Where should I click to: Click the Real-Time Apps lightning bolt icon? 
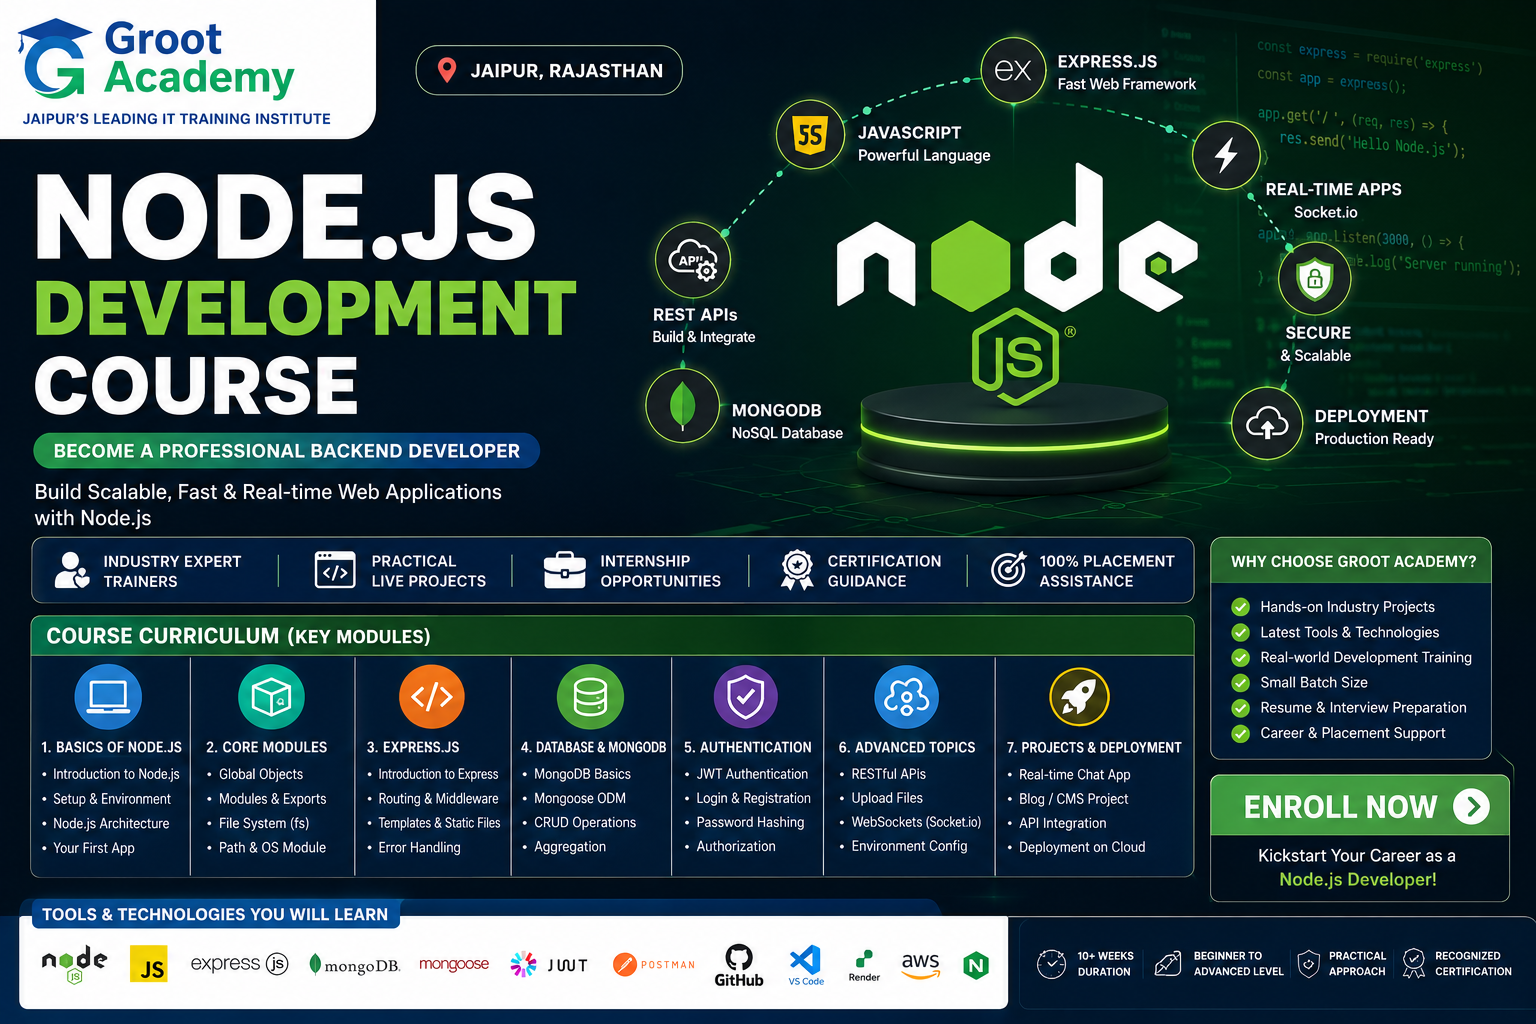(1226, 155)
